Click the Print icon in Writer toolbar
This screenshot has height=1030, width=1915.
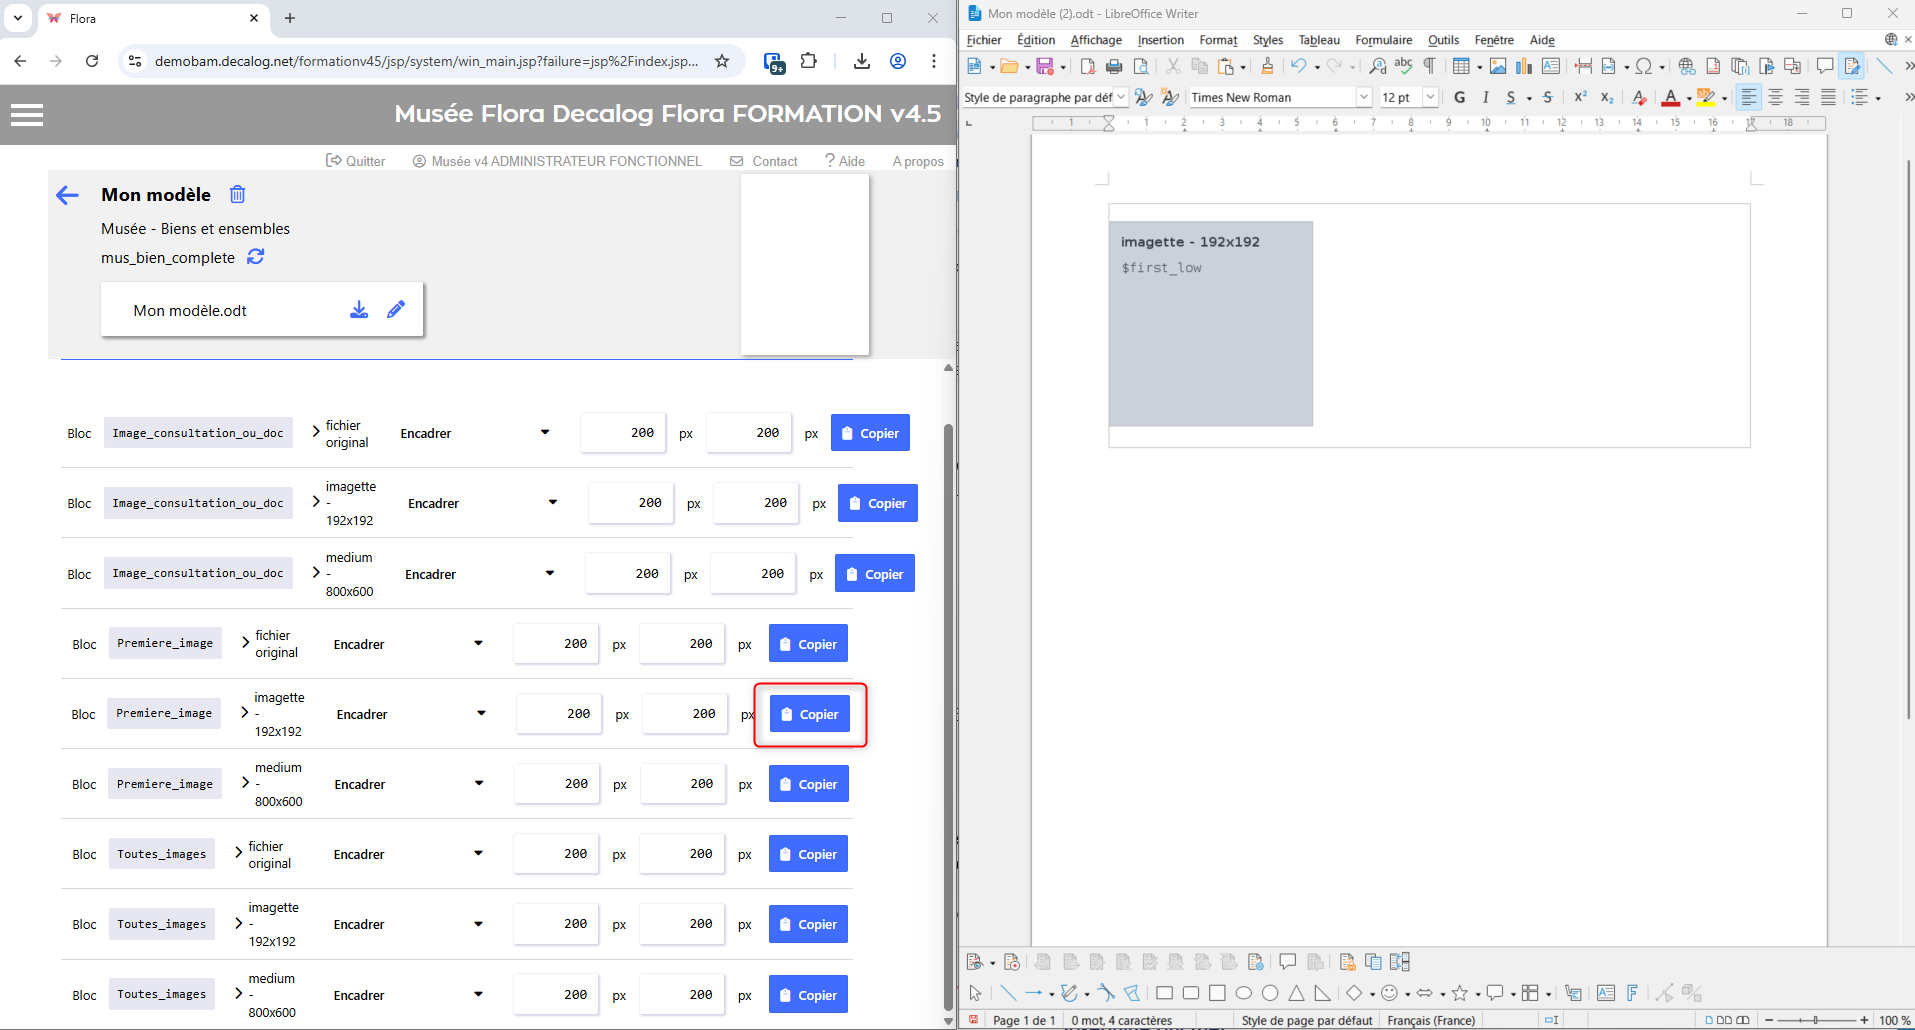1114,67
